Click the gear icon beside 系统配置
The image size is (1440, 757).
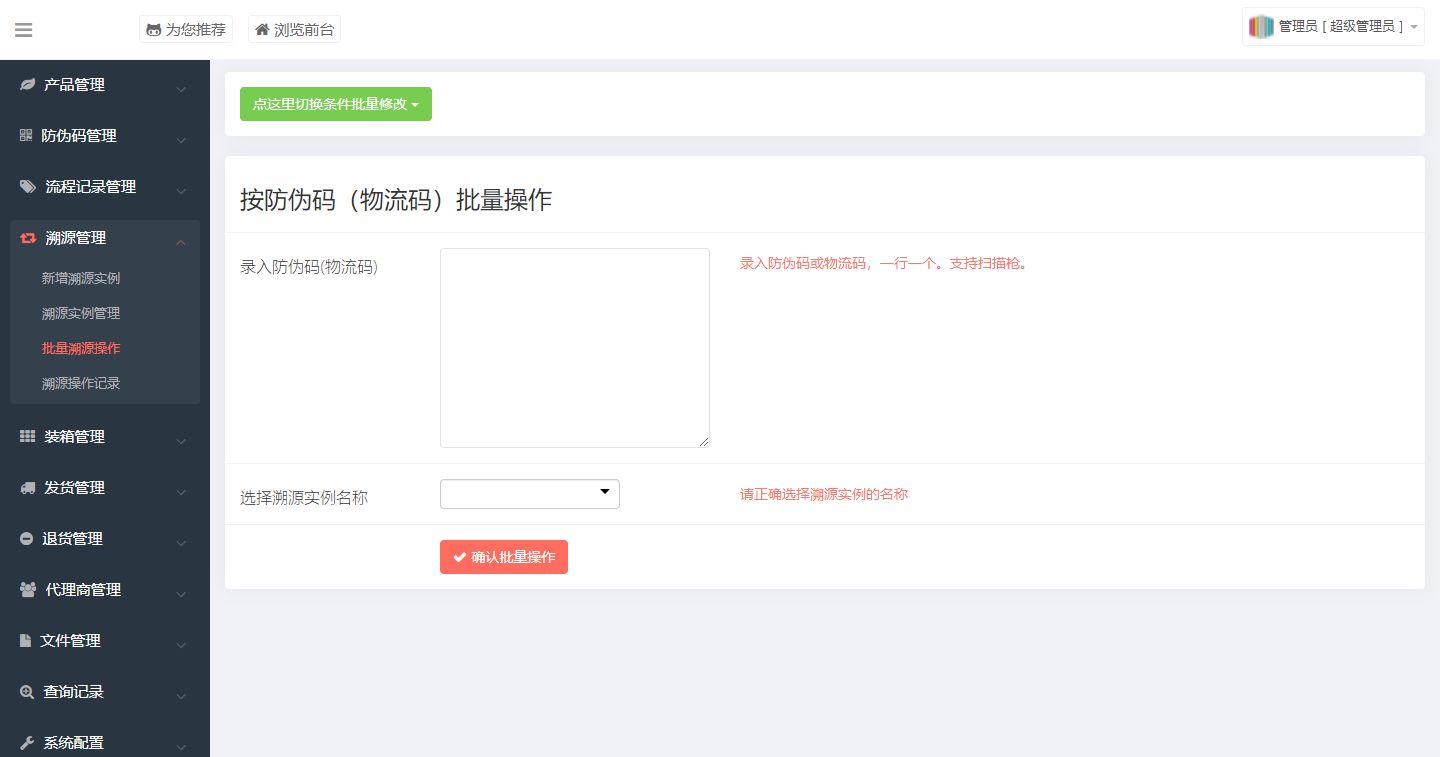click(x=25, y=742)
